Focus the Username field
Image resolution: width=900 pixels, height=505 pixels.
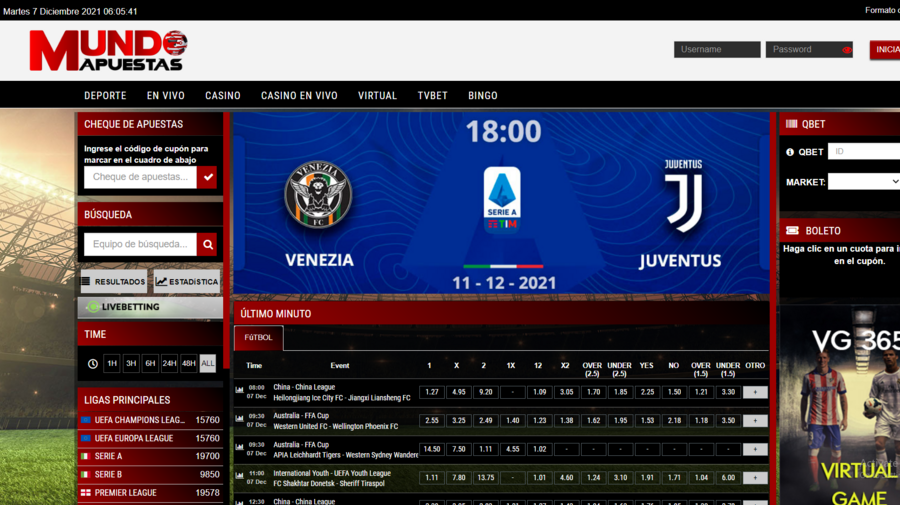(x=717, y=50)
